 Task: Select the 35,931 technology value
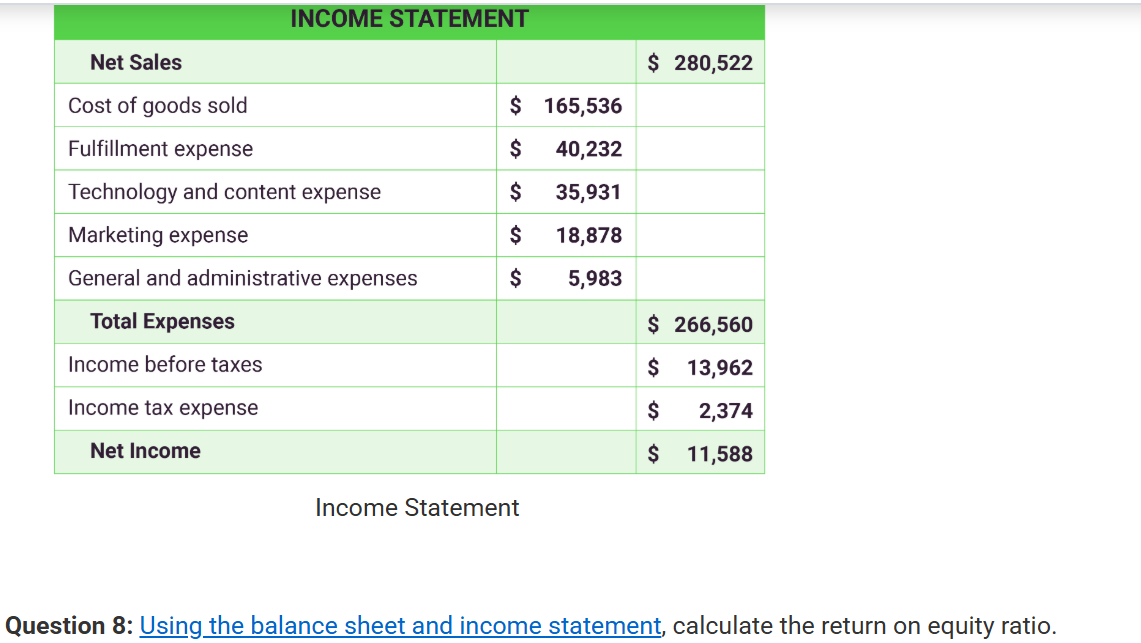588,192
